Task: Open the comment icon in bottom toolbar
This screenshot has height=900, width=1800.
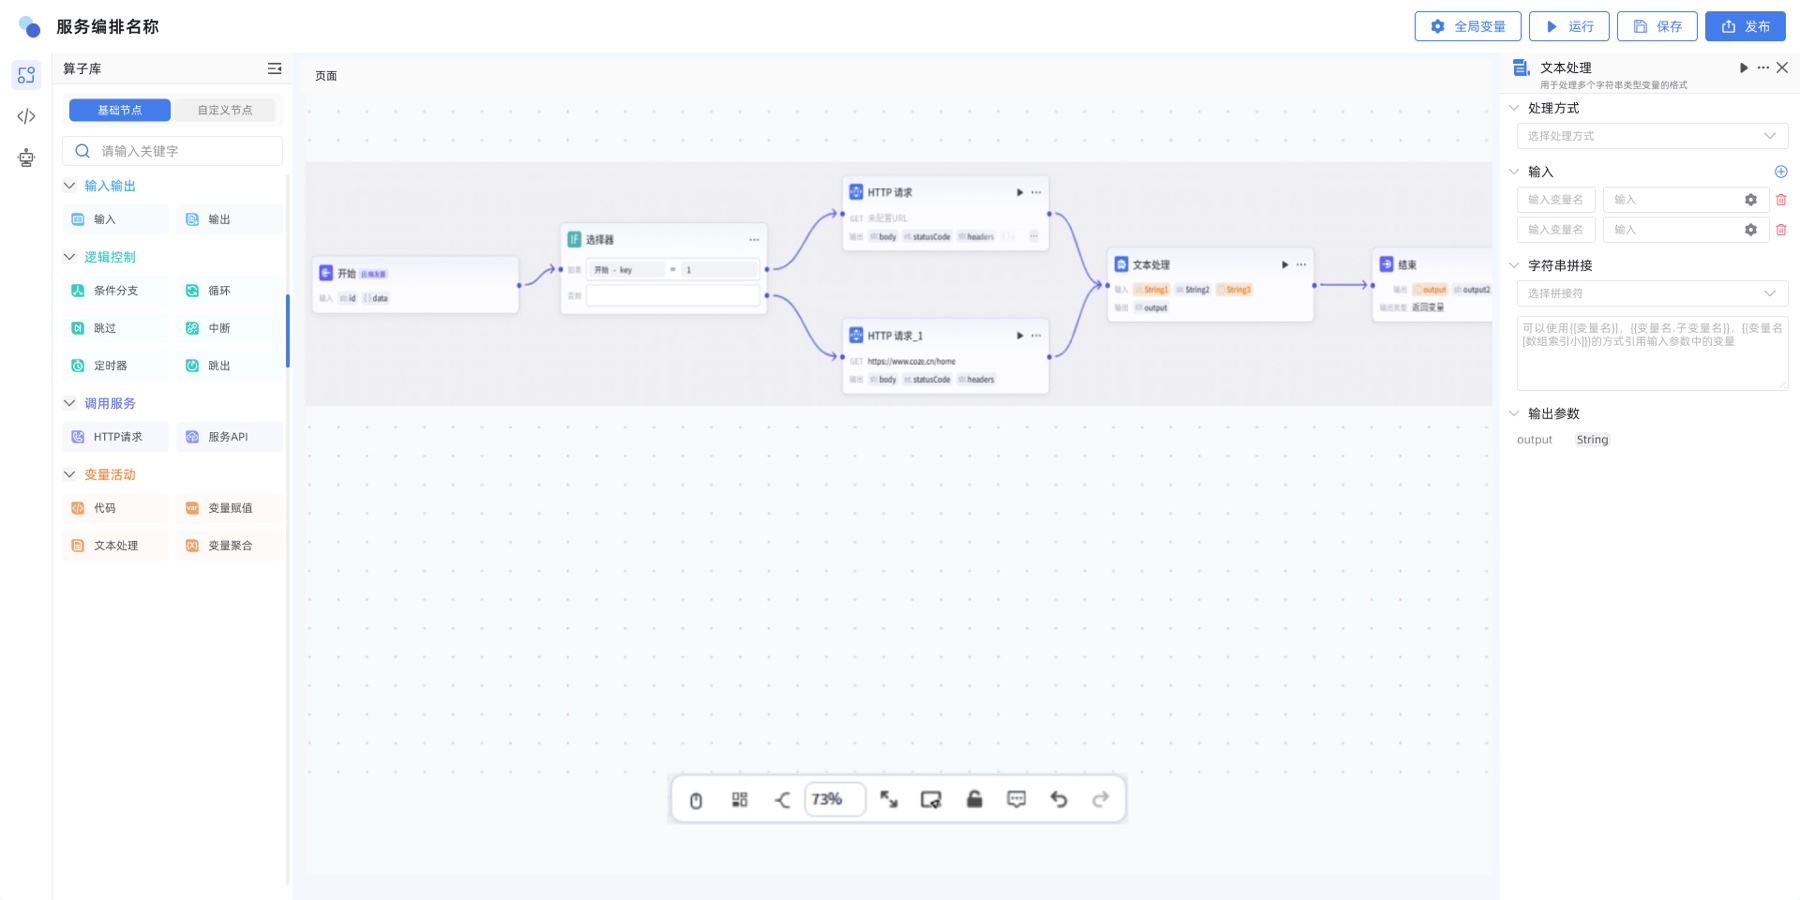Action: tap(1017, 799)
